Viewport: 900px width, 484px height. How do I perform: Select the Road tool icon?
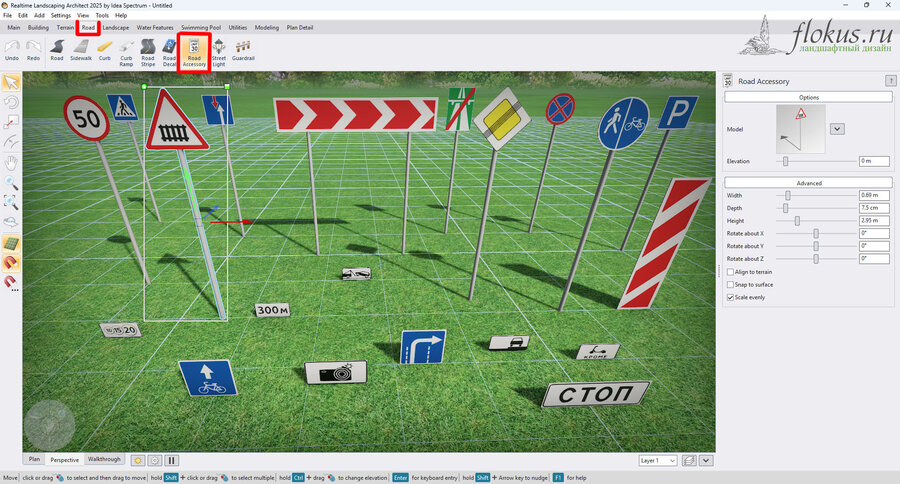(57, 51)
